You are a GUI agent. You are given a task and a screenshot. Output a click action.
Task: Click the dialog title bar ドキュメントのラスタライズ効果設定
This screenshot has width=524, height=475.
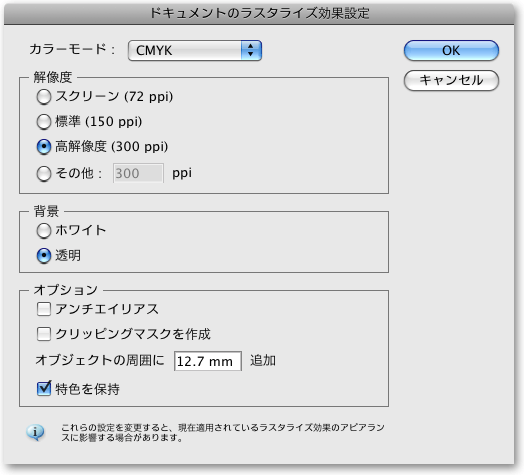(259, 13)
